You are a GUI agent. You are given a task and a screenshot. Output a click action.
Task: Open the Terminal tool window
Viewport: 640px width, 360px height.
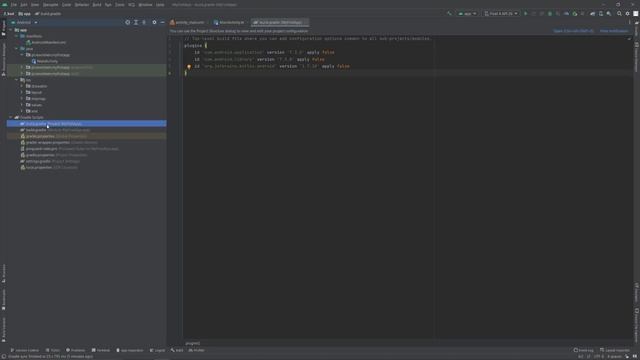tap(101, 350)
